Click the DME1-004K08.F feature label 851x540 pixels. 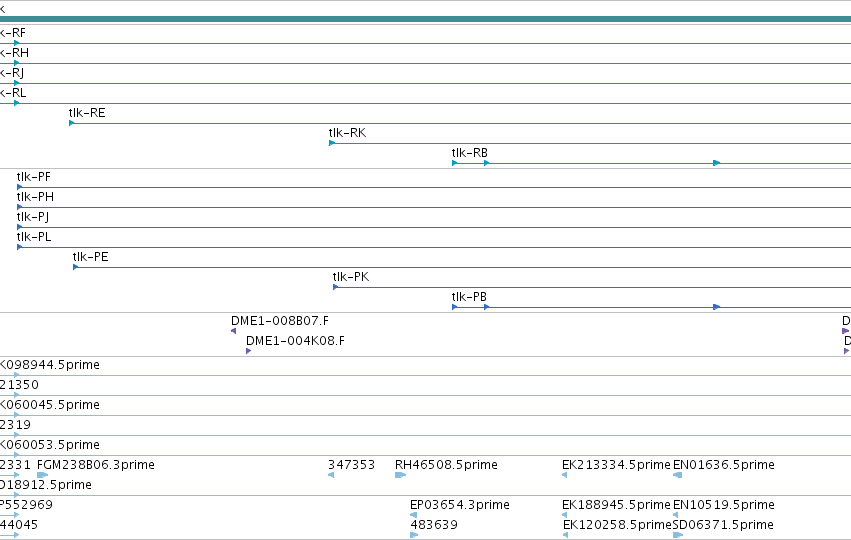[295, 341]
